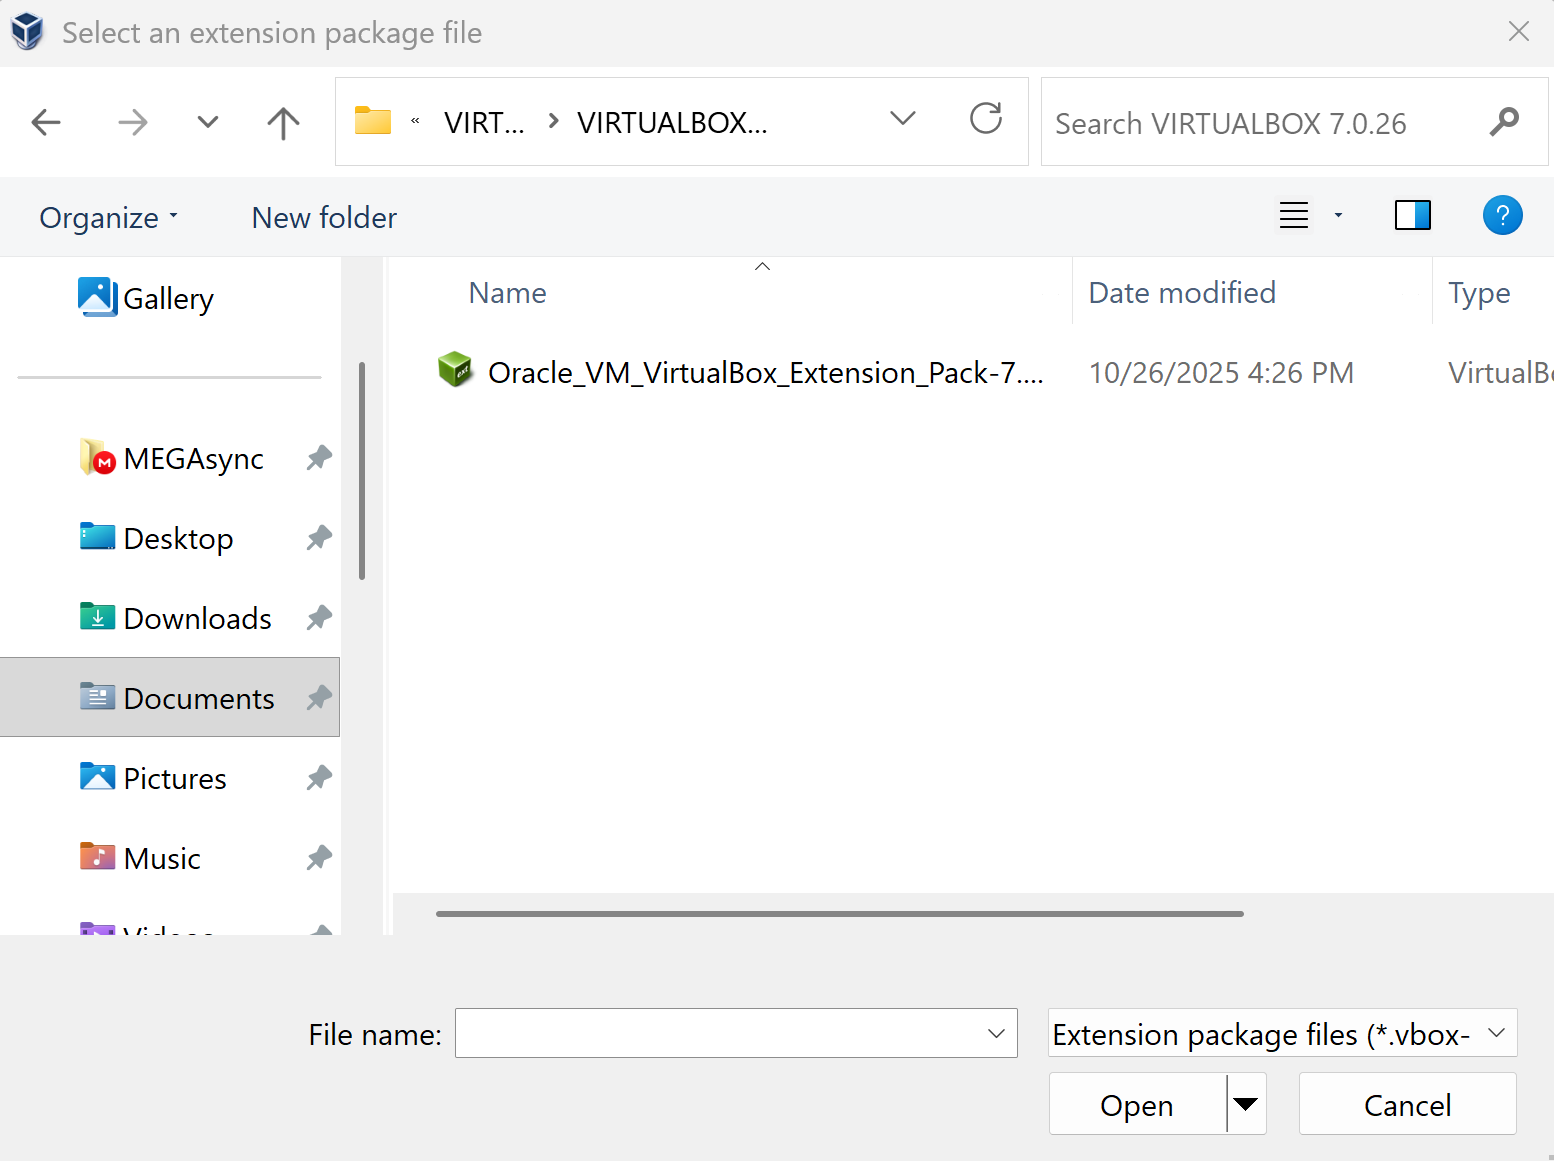Click the Gallery icon
Viewport: 1554px width, 1161px height.
click(97, 297)
